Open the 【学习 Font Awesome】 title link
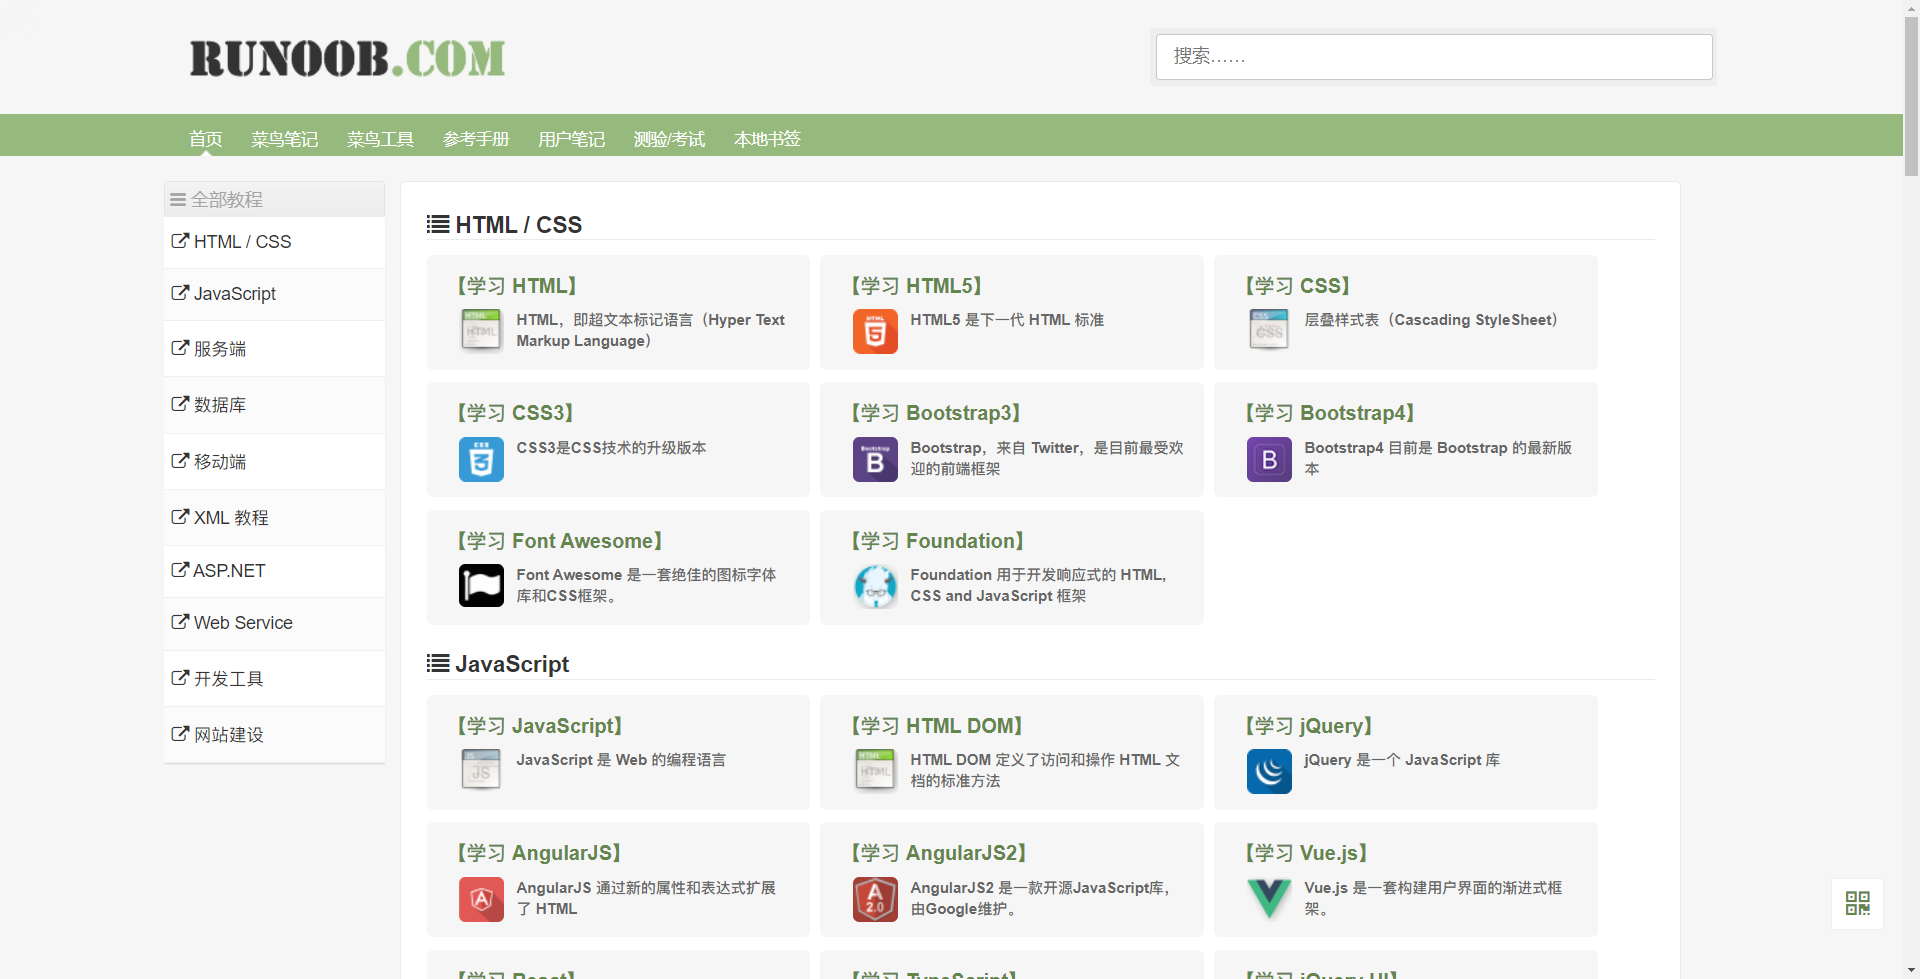The height and width of the screenshot is (979, 1920). coord(560,541)
